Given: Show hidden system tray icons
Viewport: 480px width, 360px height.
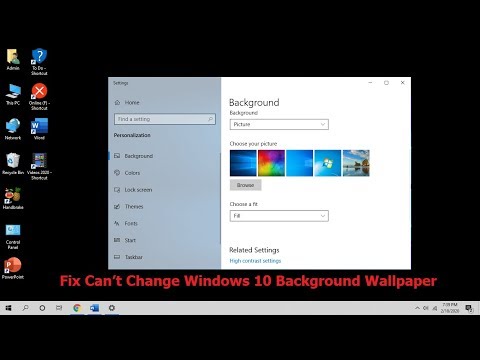Looking at the screenshot, I should [417, 308].
